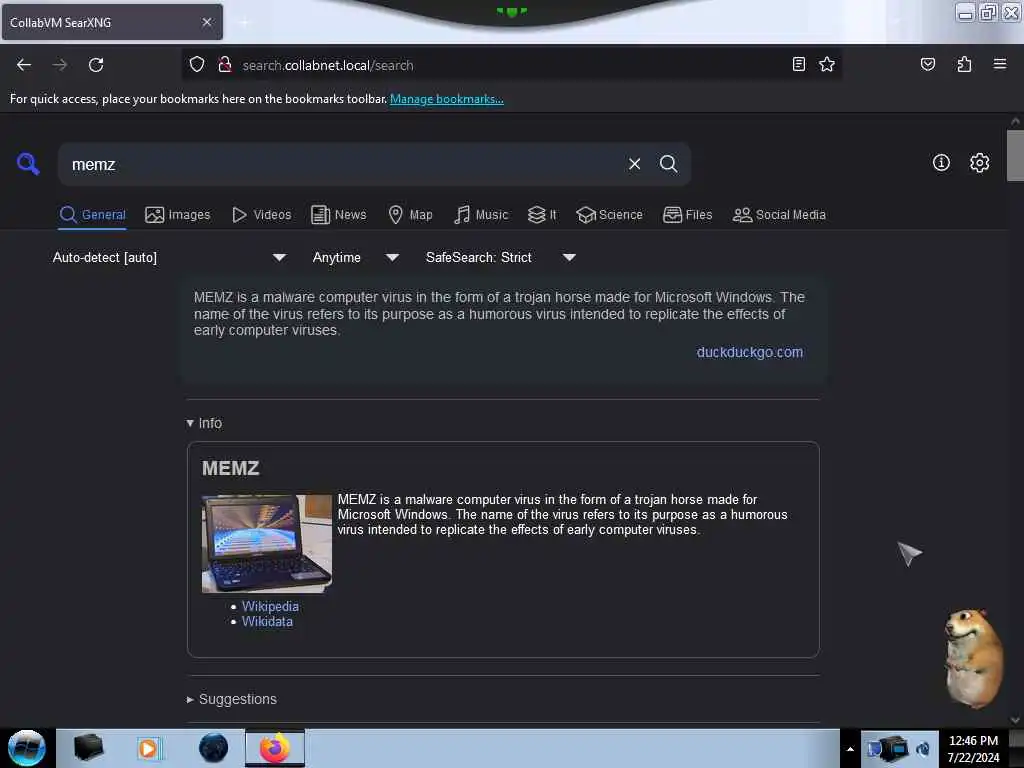This screenshot has width=1024, height=768.
Task: Open the Auto-detect language dropdown
Action: (x=169, y=257)
